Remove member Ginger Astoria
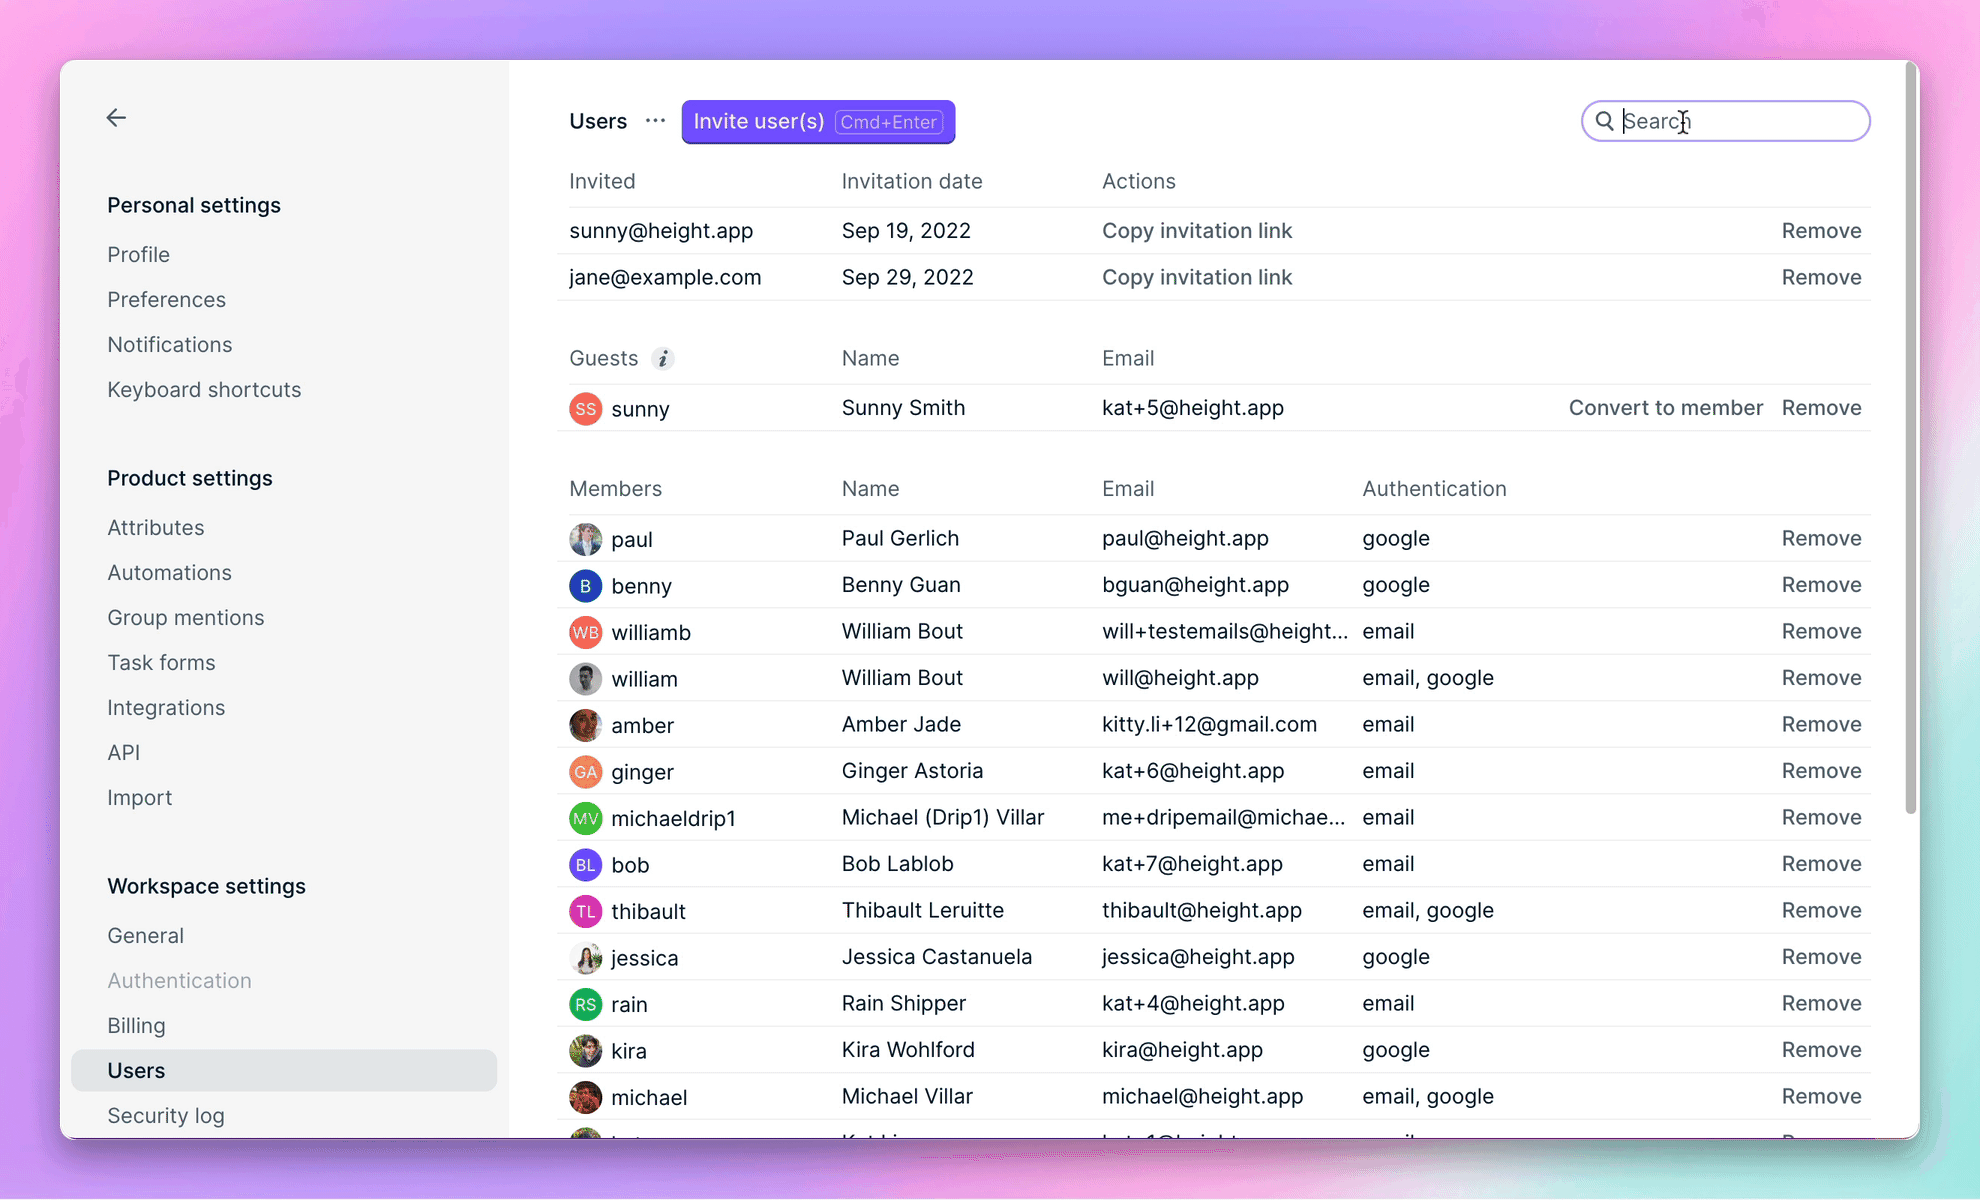Viewport: 1980px width, 1200px height. [x=1821, y=771]
